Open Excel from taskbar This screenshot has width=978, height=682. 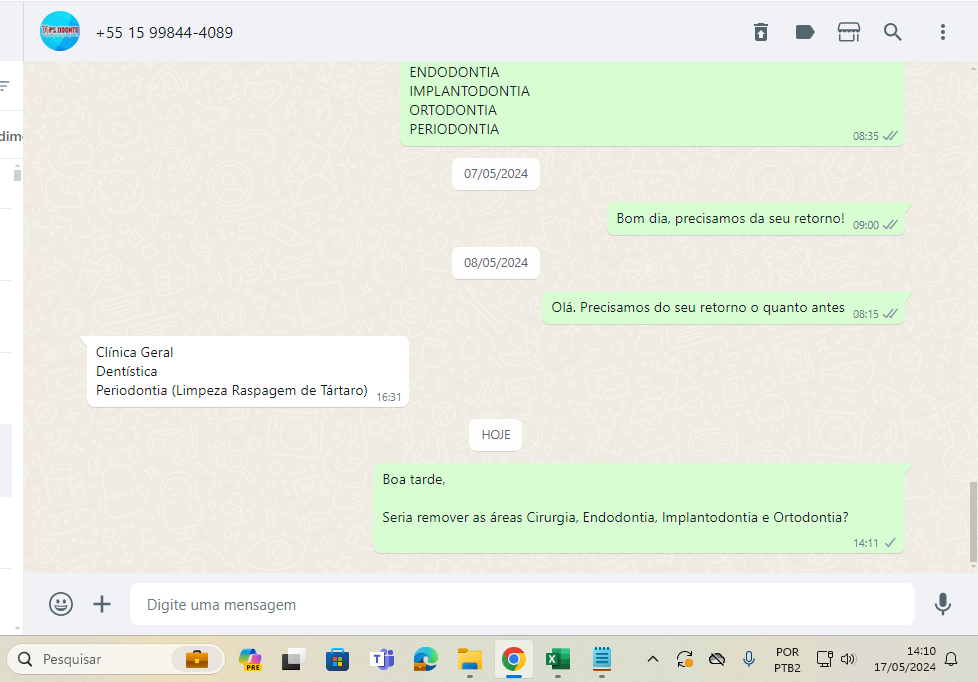pyautogui.click(x=558, y=660)
